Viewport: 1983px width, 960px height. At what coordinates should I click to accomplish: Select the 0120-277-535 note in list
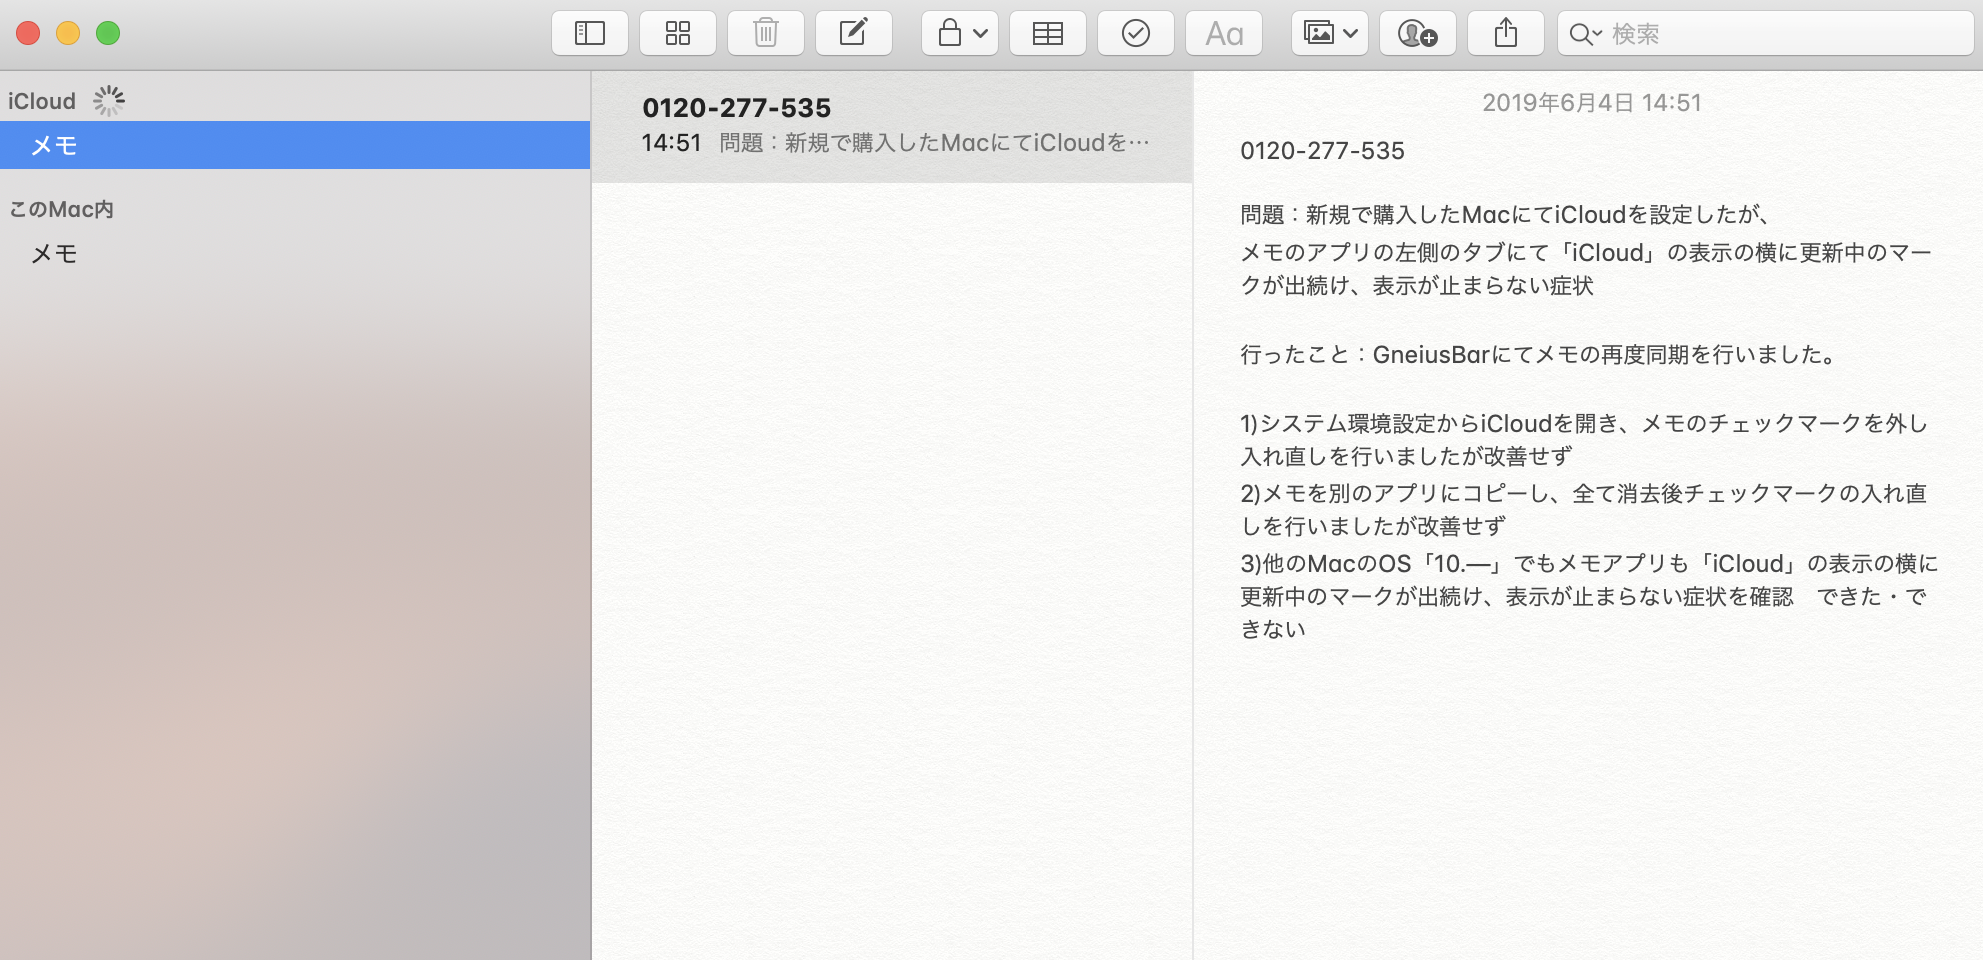pos(892,126)
